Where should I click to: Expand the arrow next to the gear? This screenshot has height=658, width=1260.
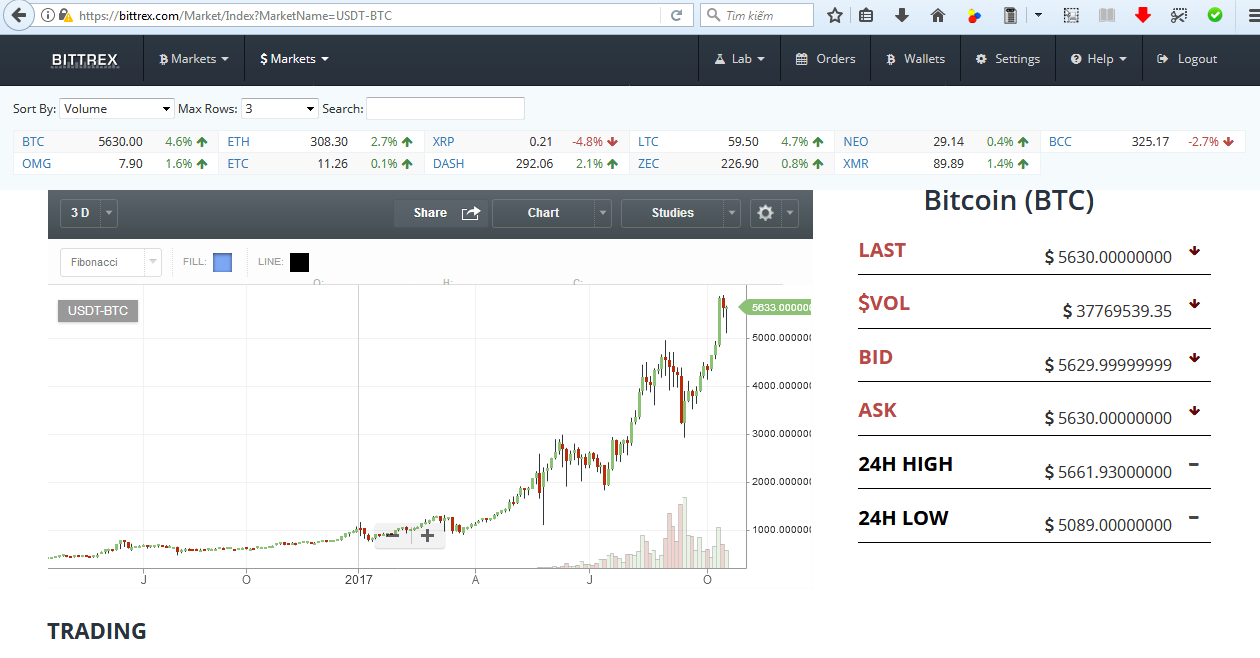791,213
